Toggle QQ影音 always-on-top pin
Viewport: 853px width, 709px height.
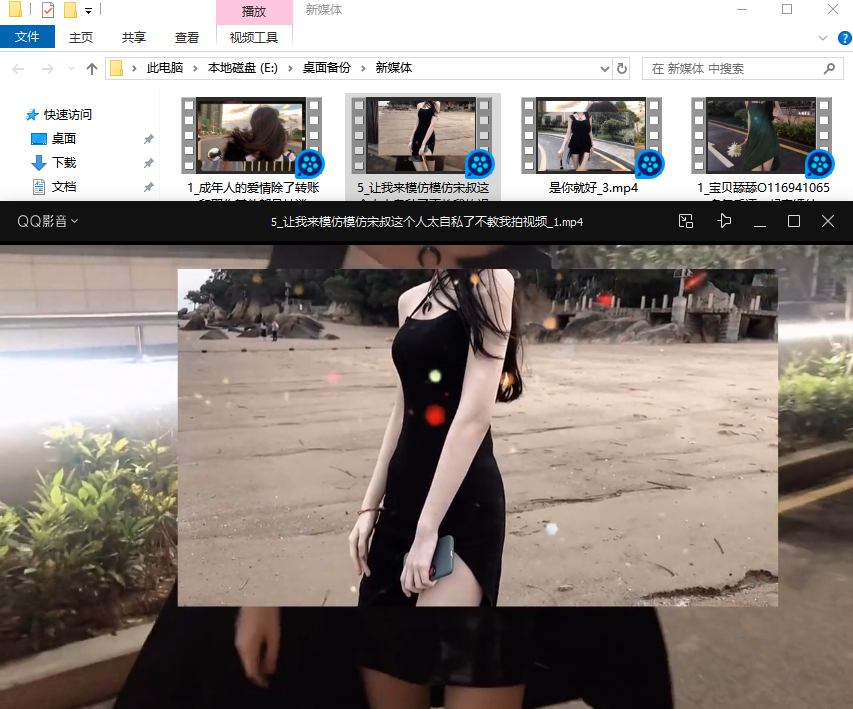[x=724, y=221]
